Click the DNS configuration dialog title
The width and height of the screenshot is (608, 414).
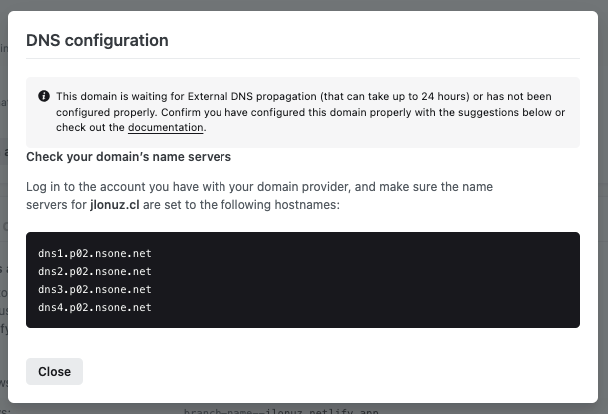point(97,40)
